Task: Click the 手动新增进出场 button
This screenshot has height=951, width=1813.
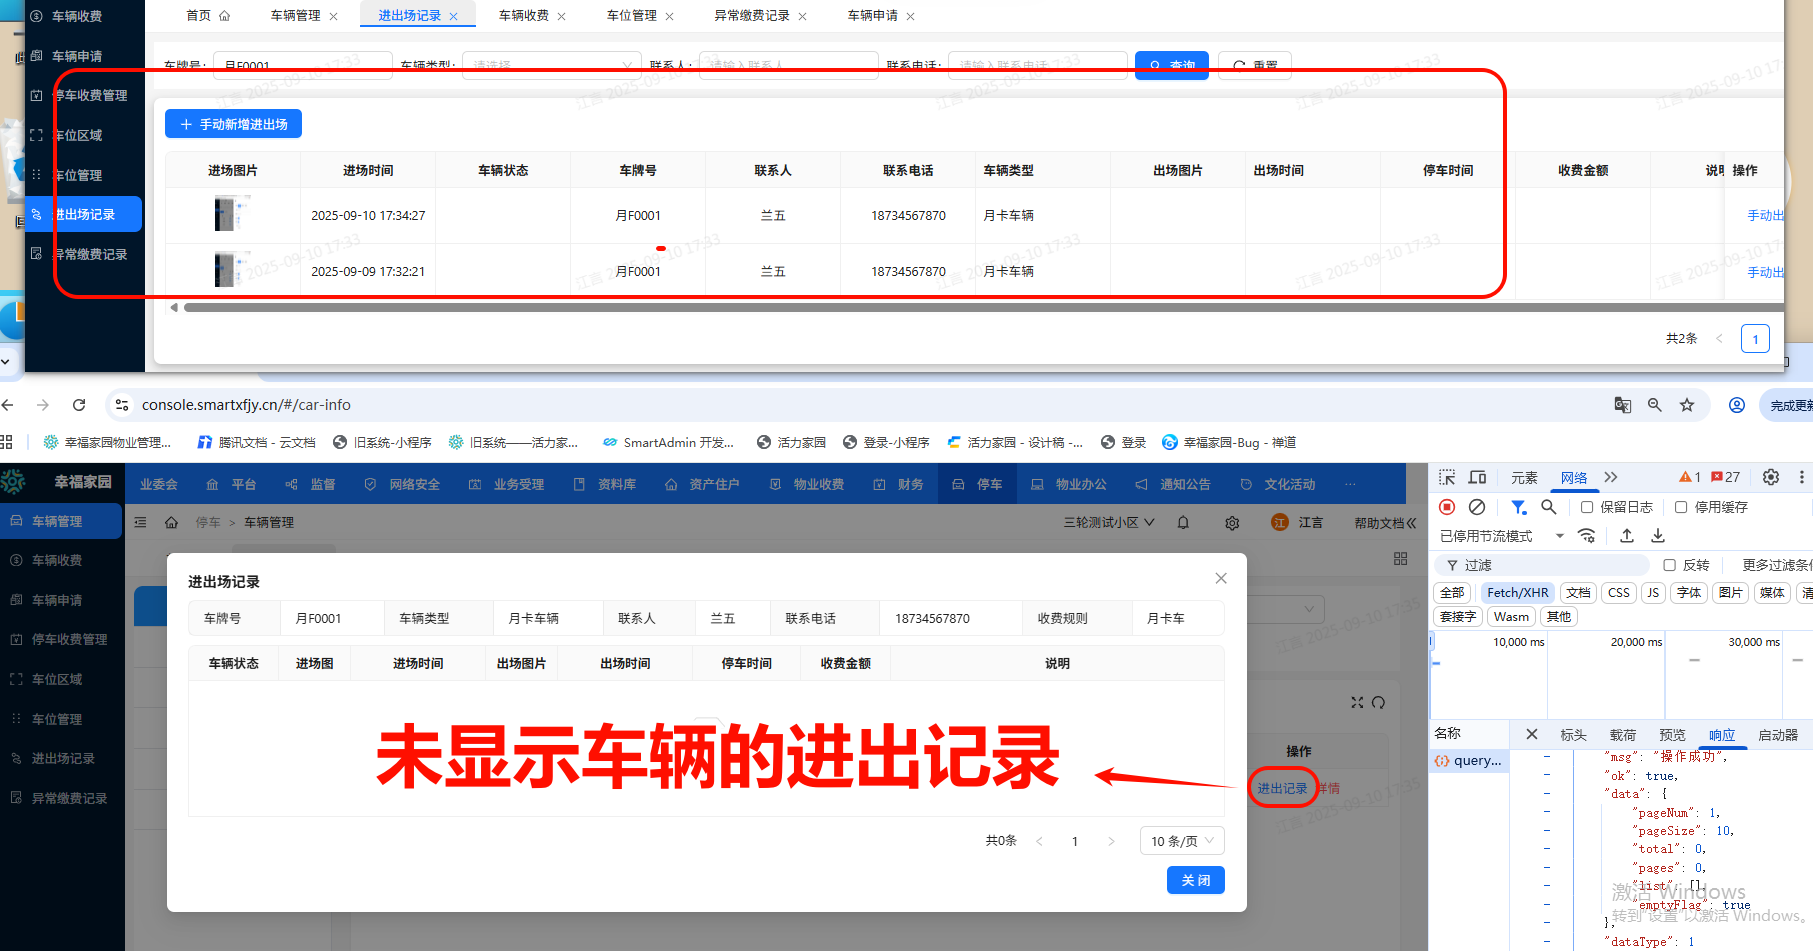Action: [233, 123]
